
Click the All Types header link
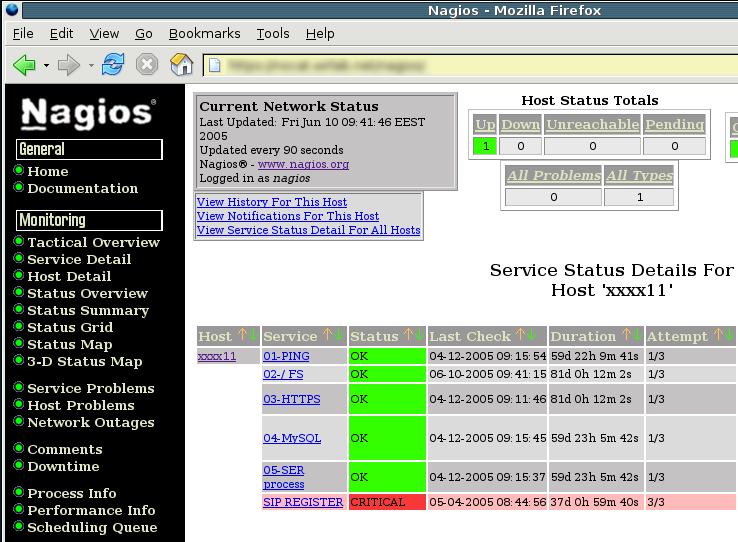point(639,175)
